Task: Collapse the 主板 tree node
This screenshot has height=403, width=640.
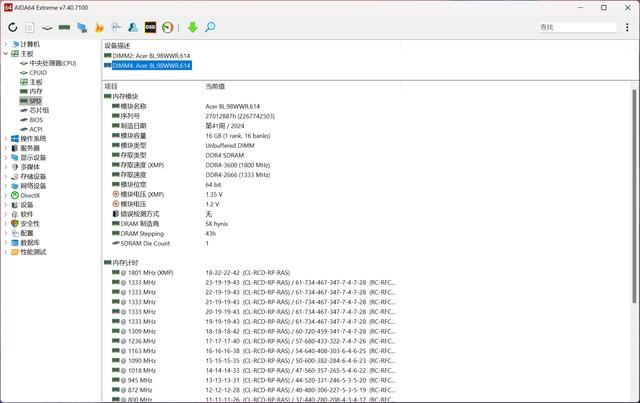Action: click(x=5, y=54)
